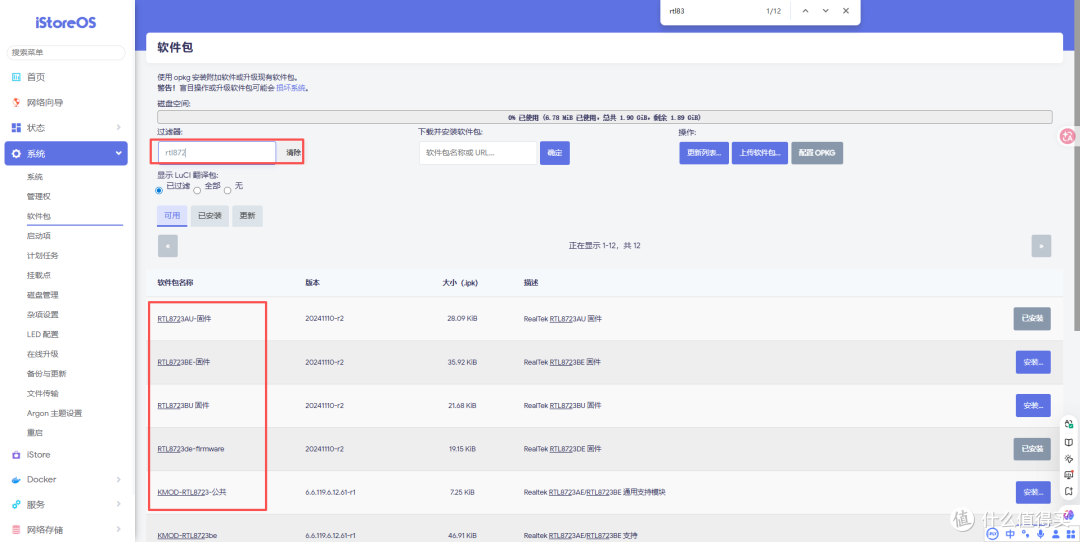The width and height of the screenshot is (1080, 542).
Task: Expand the Docker sidebar menu
Action: point(118,479)
